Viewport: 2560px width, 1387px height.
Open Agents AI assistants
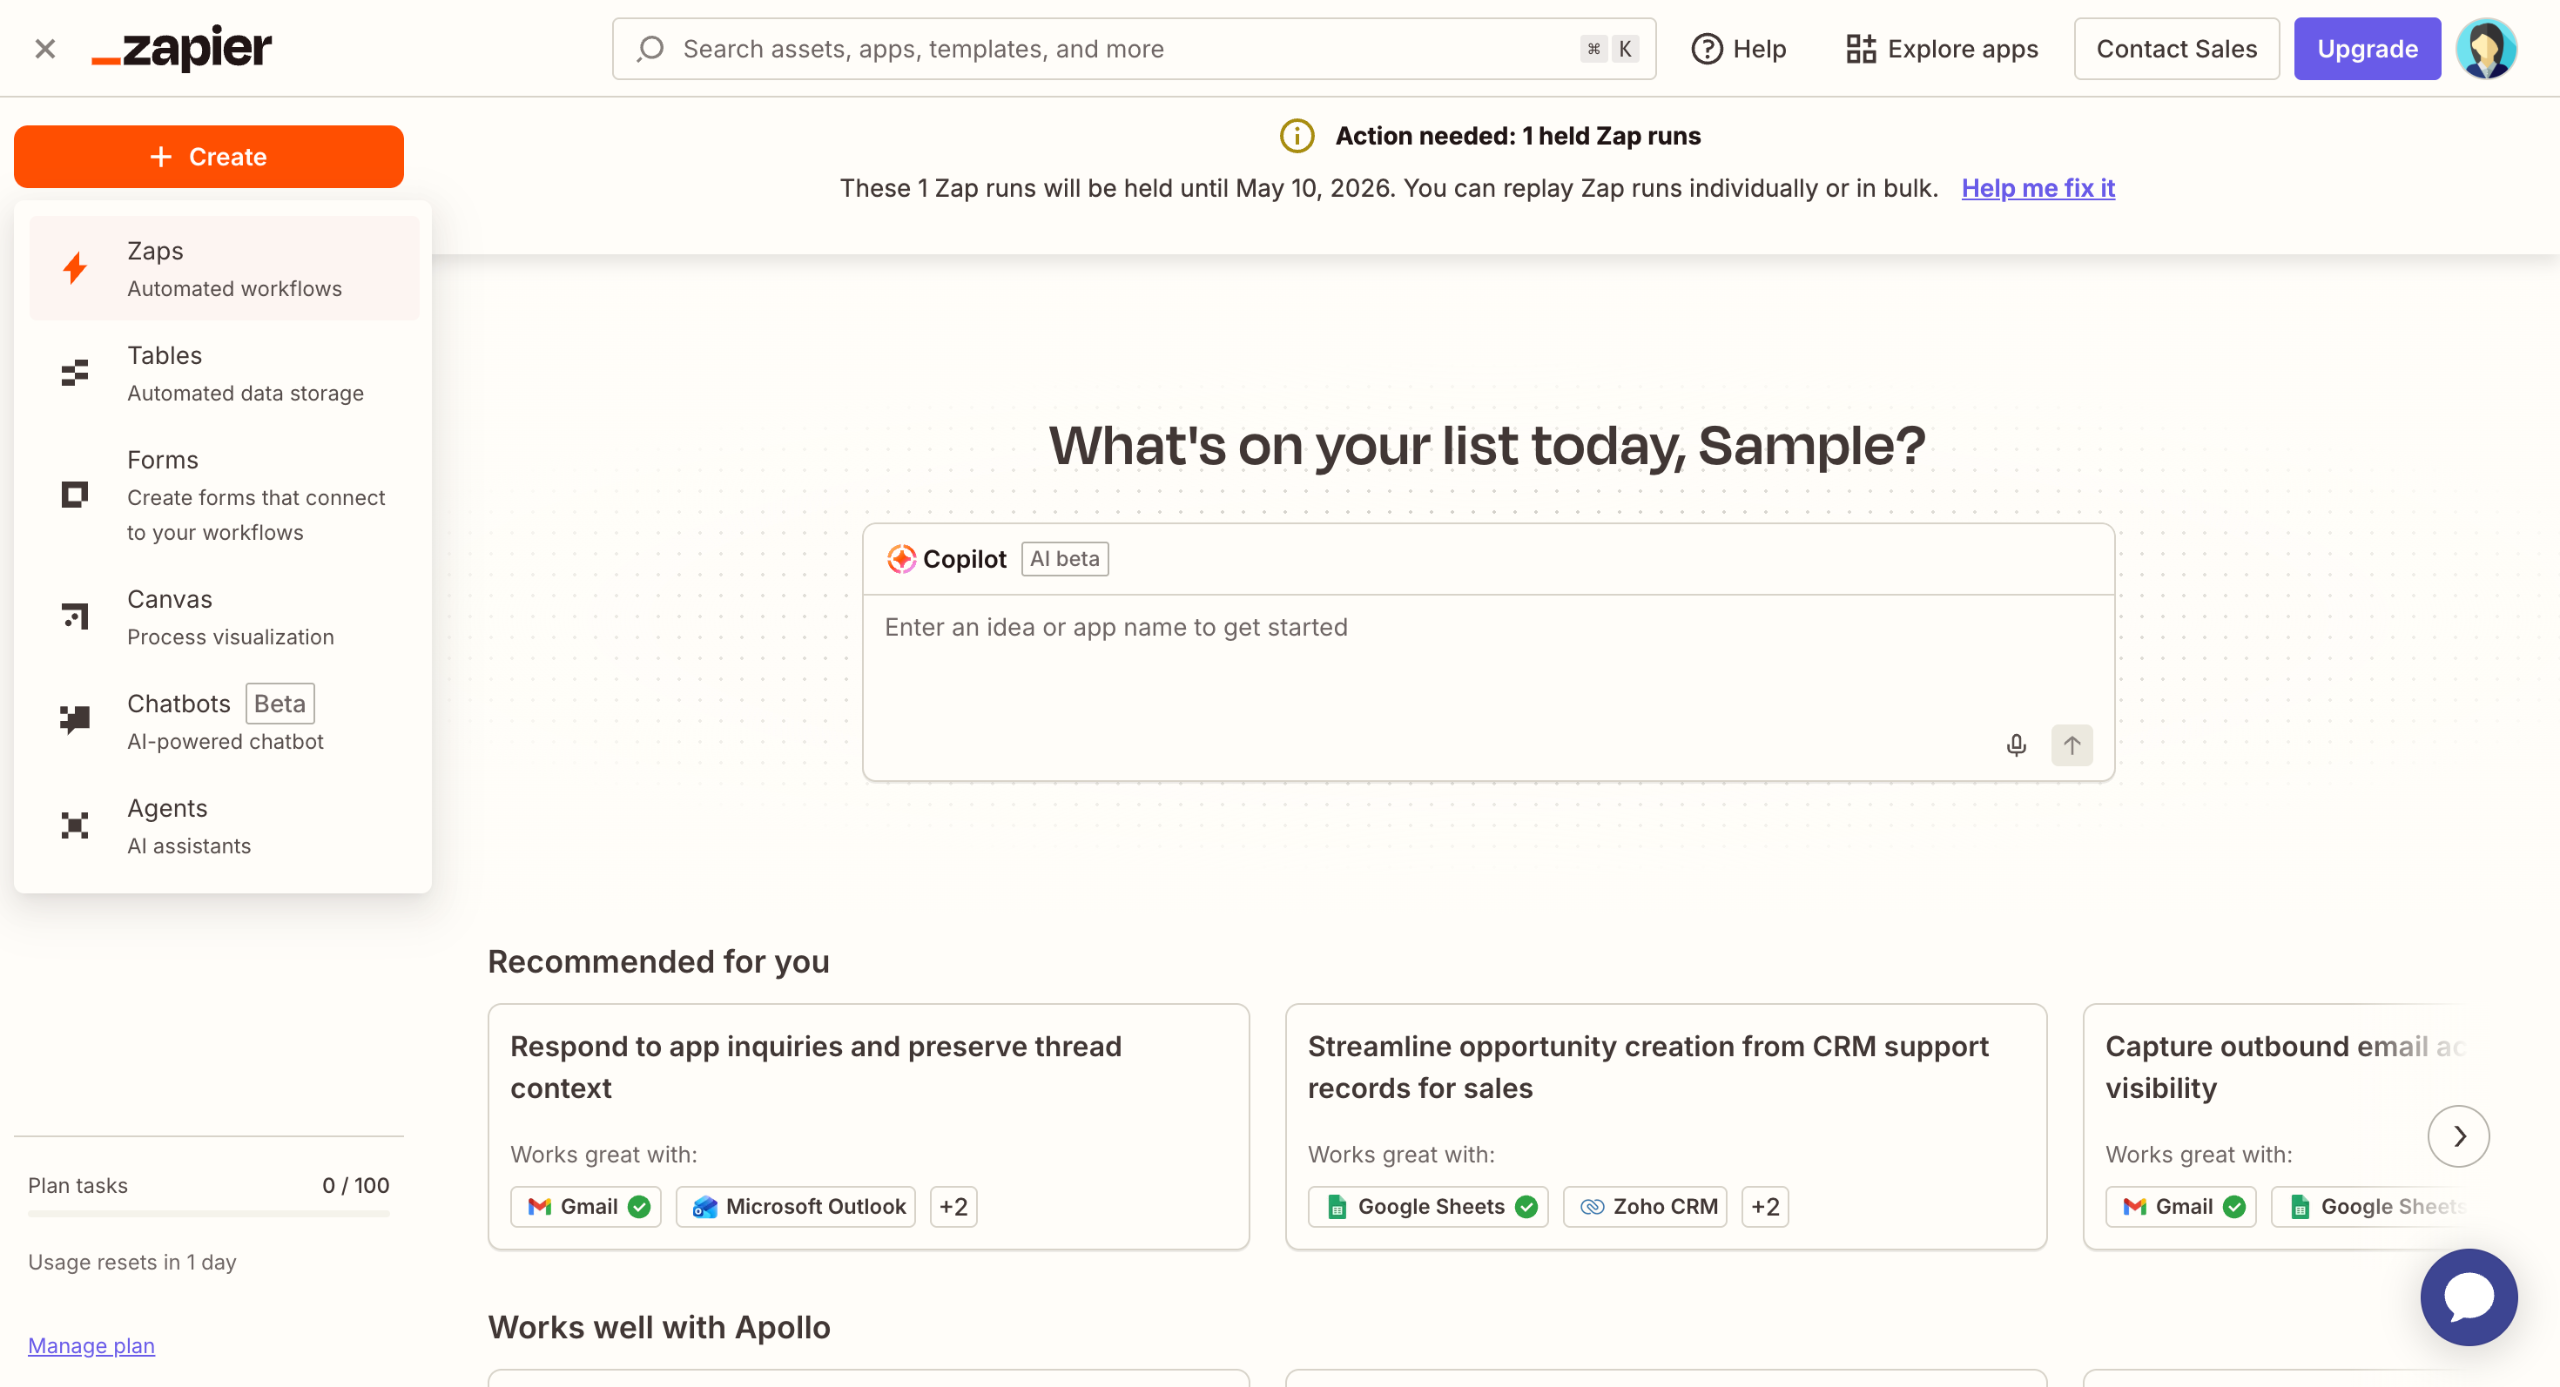[224, 826]
